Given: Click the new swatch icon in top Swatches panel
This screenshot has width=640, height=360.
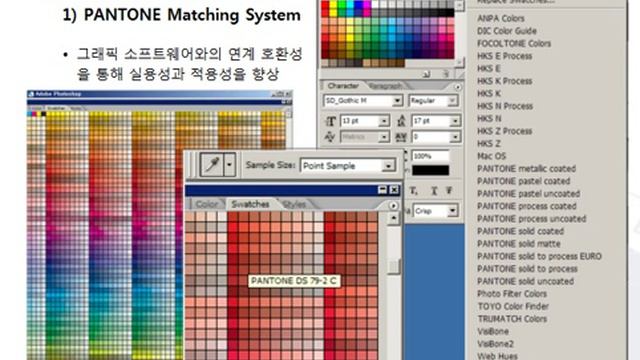Looking at the screenshot, I should (x=427, y=74).
